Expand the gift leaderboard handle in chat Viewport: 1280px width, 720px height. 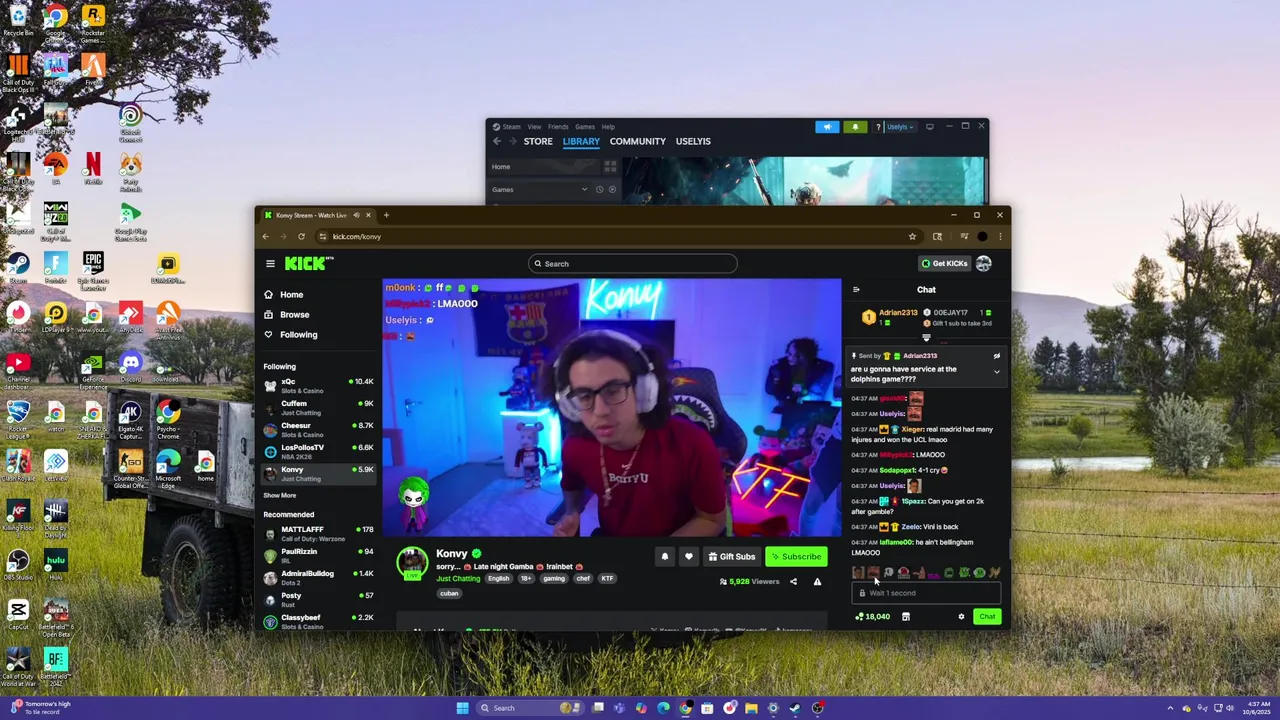[926, 338]
